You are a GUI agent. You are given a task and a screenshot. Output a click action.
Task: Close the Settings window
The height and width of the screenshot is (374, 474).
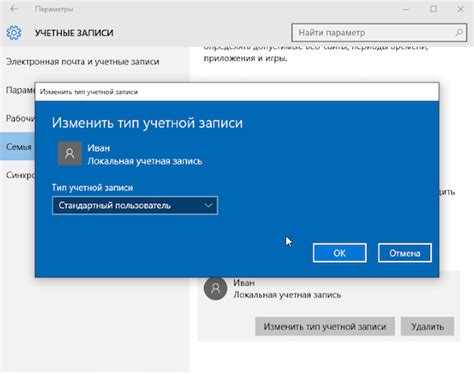[461, 9]
